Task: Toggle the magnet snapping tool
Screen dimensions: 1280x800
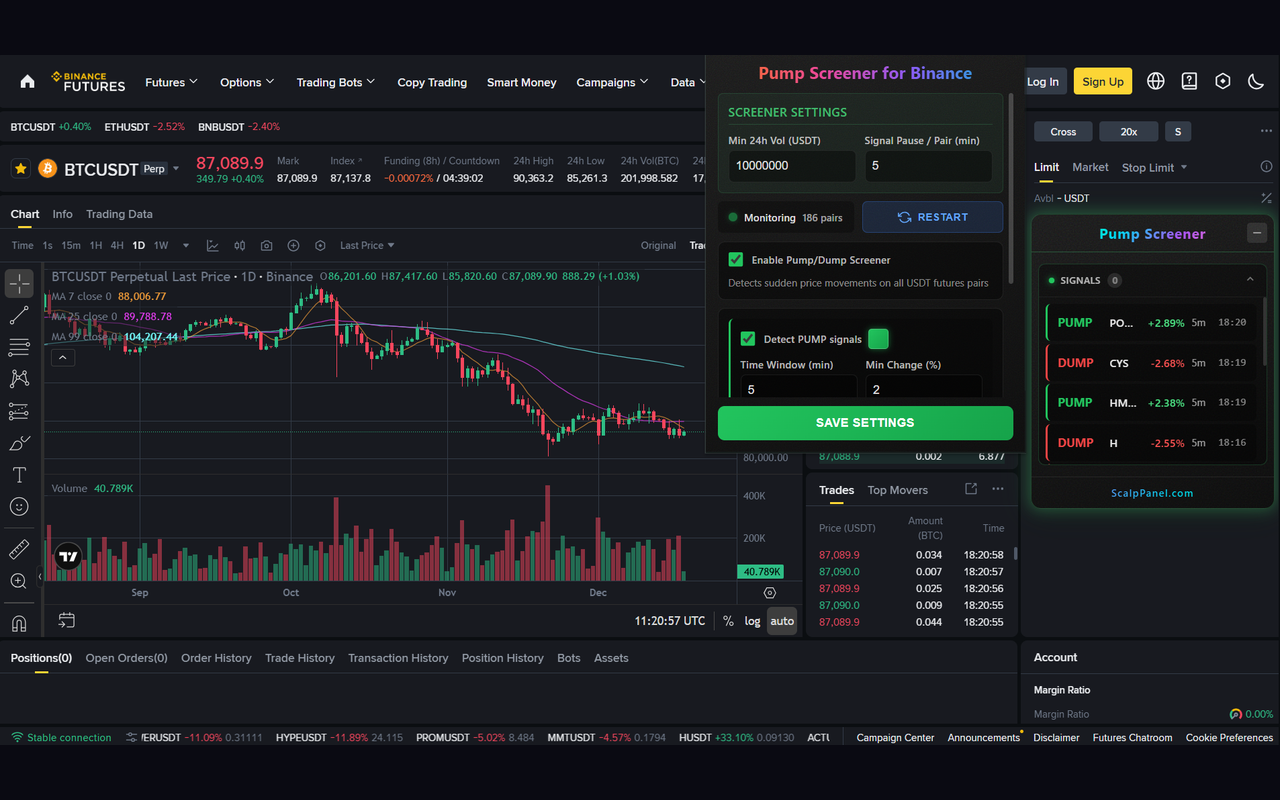Action: [19, 623]
